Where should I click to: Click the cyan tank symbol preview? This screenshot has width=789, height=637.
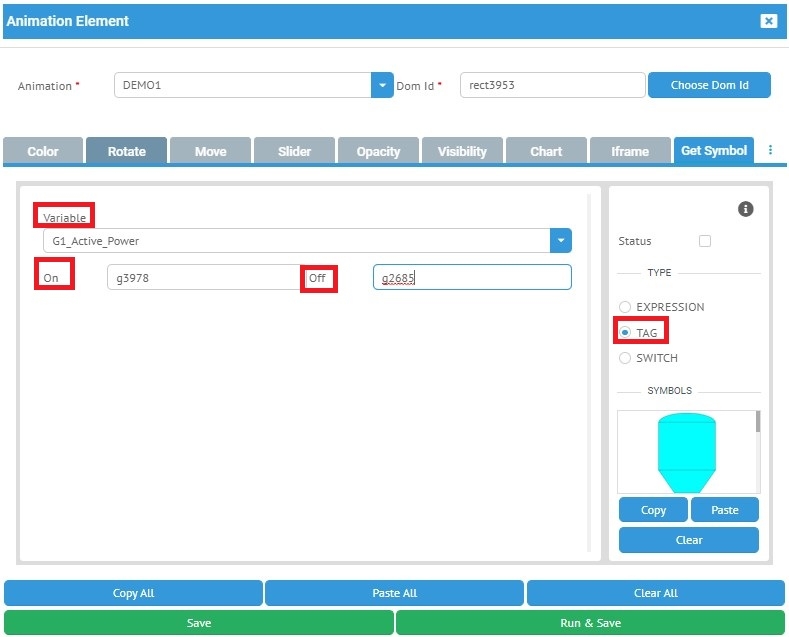pos(686,451)
